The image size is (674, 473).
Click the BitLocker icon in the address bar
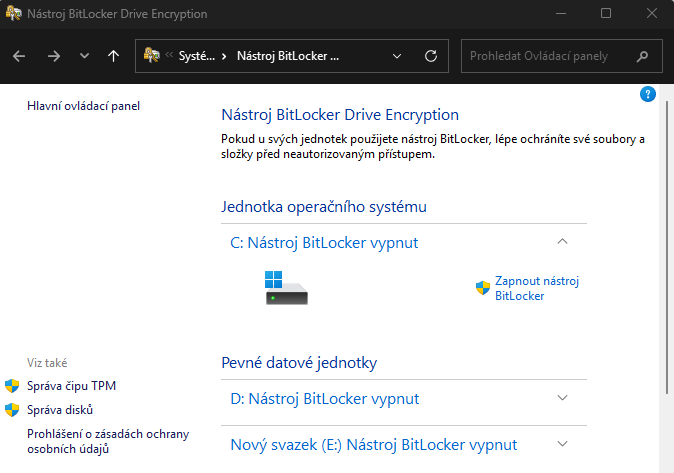[152, 55]
